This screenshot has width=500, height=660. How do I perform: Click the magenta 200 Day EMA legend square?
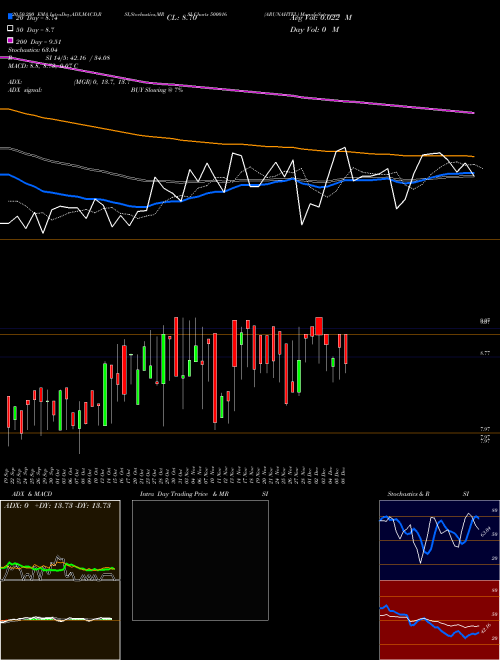(x=11, y=41)
